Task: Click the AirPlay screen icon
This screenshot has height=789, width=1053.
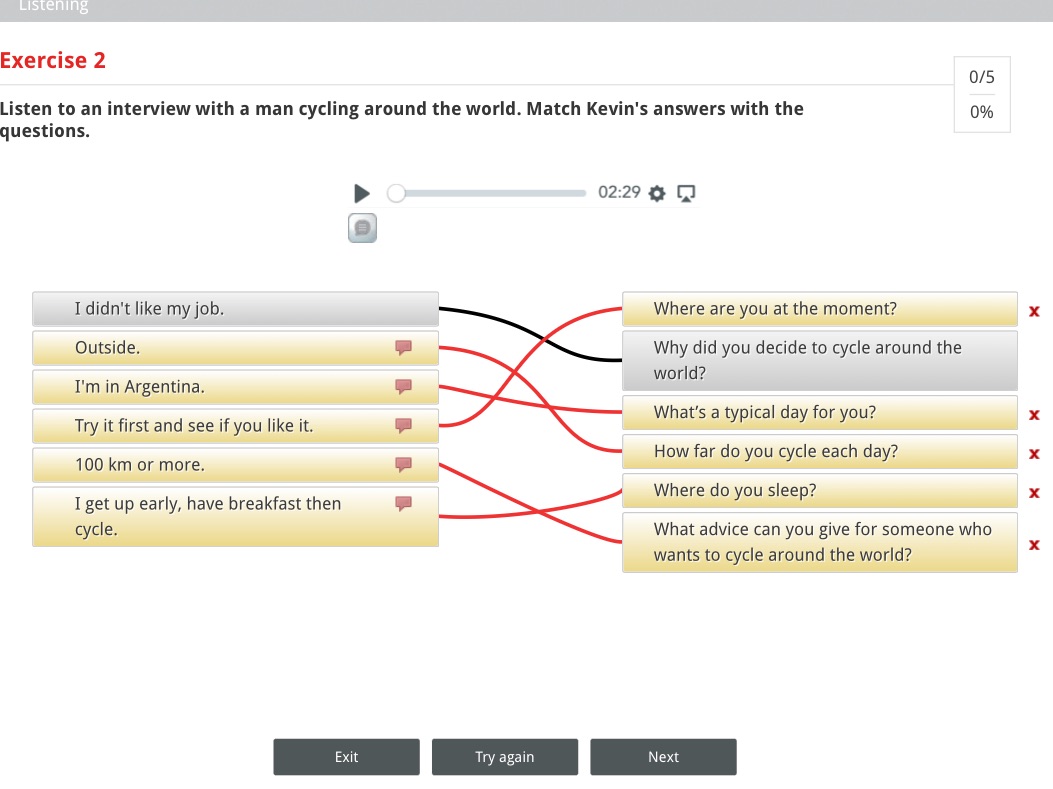Action: [686, 193]
